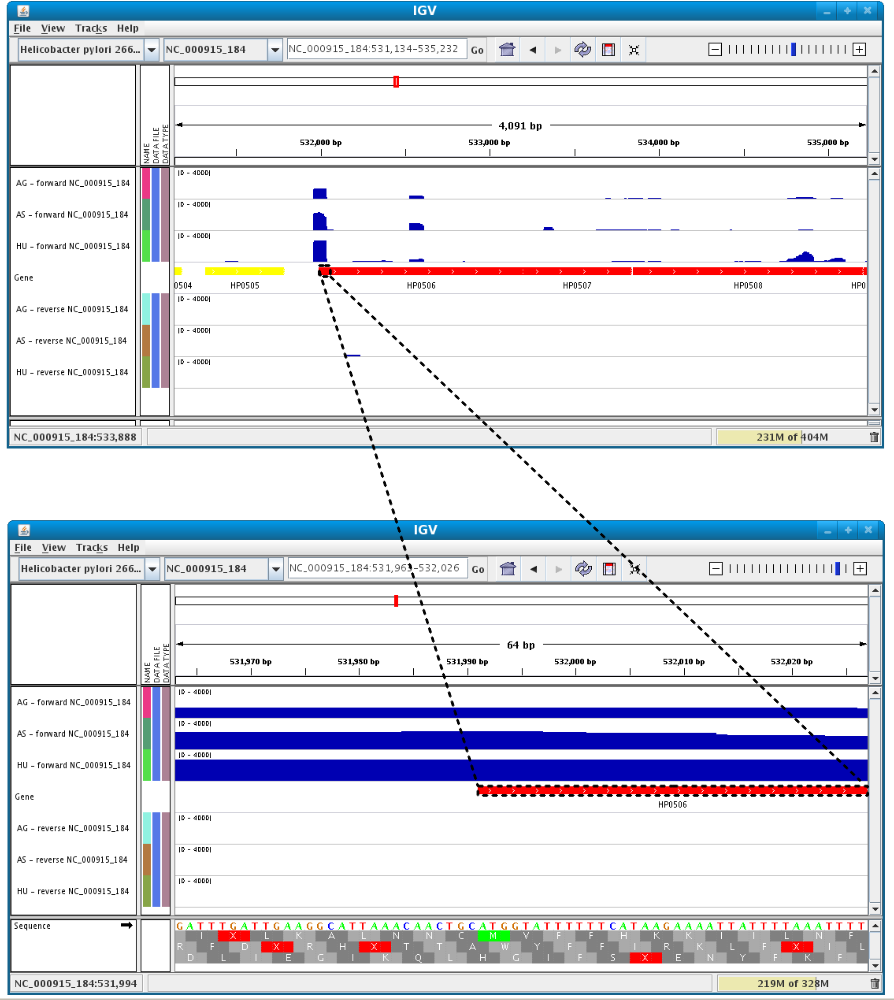894x1000 pixels.
Task: Click zoom-out minus button in upper IGV window
Action: click(715, 50)
